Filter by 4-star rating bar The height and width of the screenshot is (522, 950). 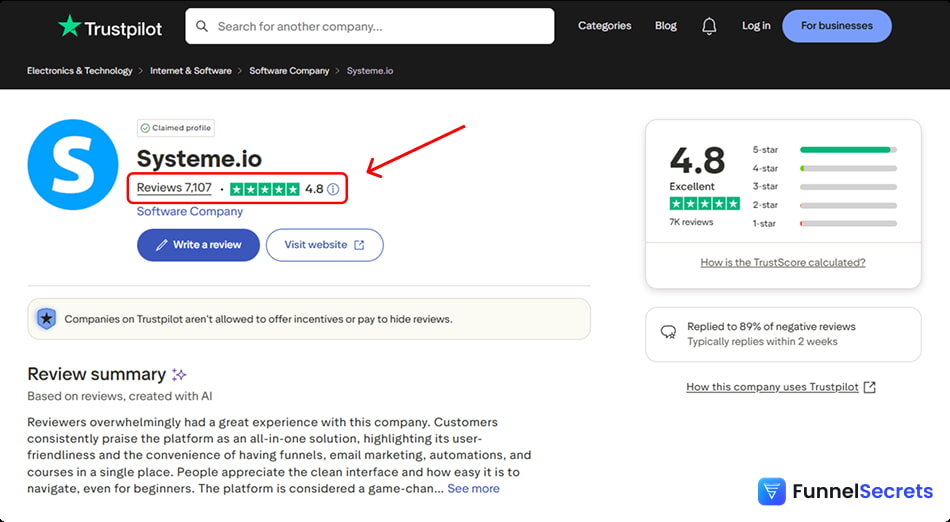point(848,168)
